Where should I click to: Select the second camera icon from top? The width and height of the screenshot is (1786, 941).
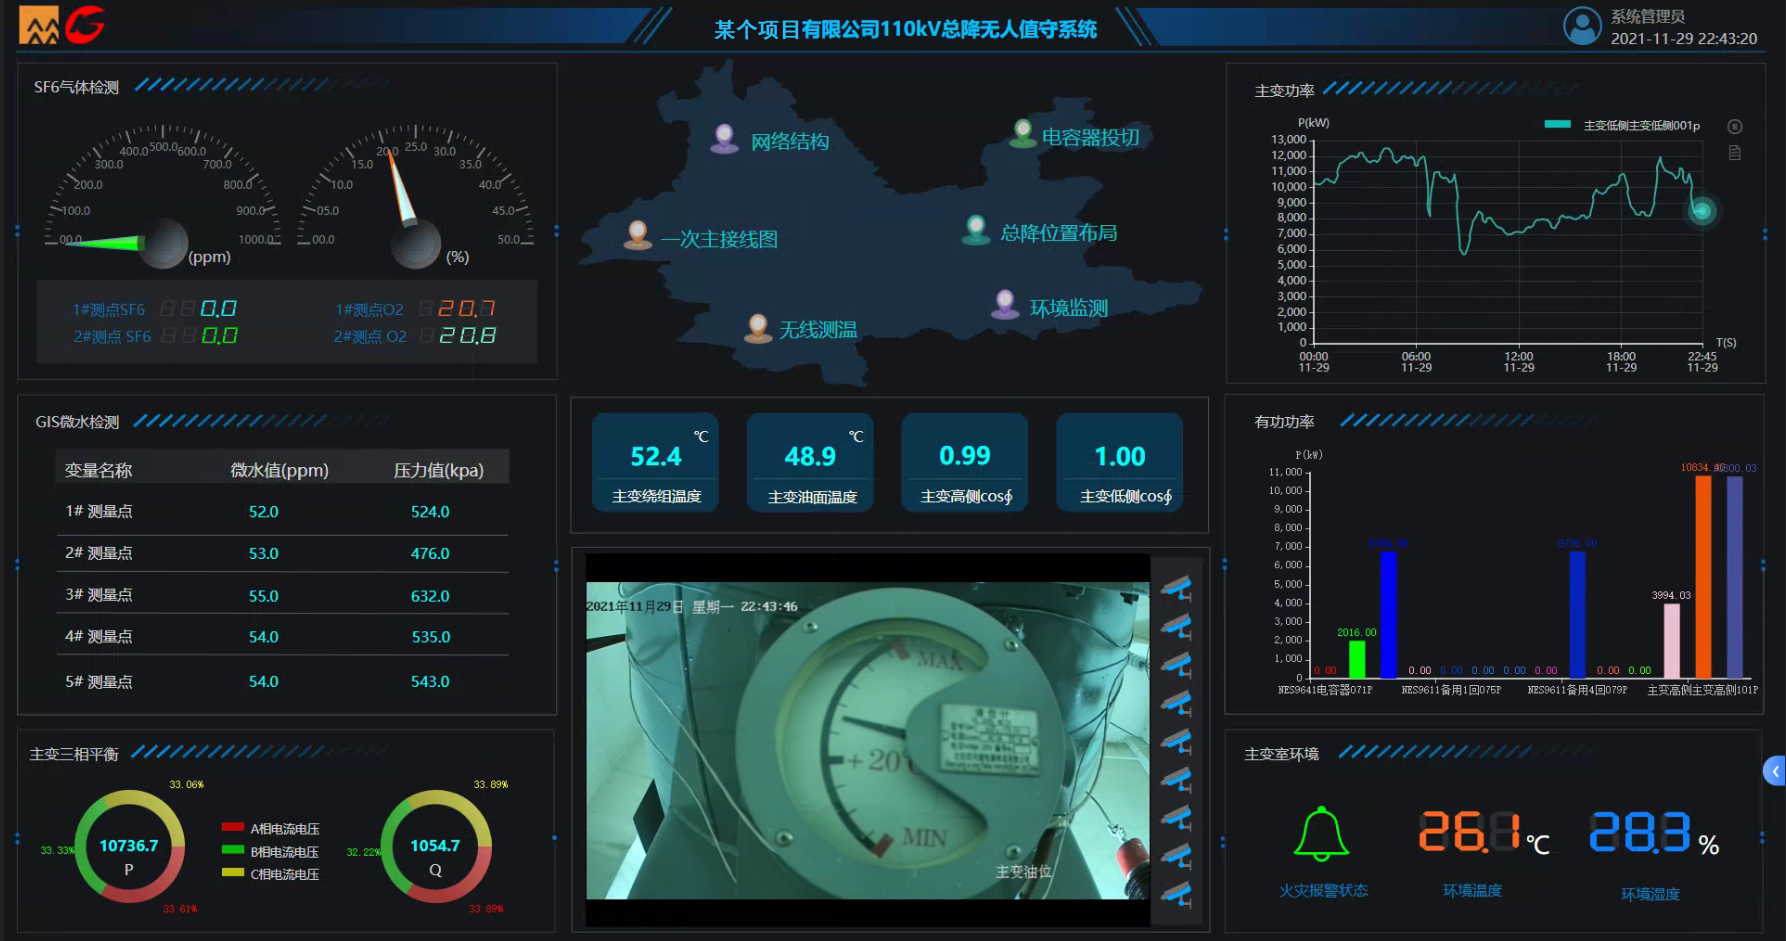[1177, 627]
